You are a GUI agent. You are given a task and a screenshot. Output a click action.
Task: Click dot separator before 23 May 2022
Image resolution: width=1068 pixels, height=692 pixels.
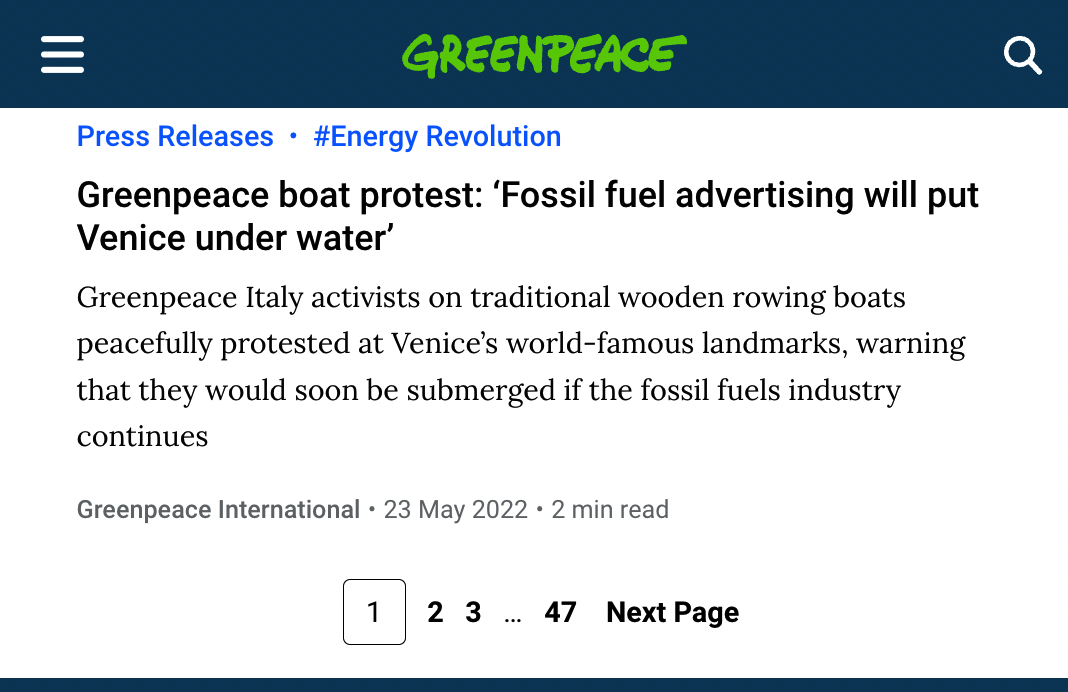pyautogui.click(x=372, y=509)
